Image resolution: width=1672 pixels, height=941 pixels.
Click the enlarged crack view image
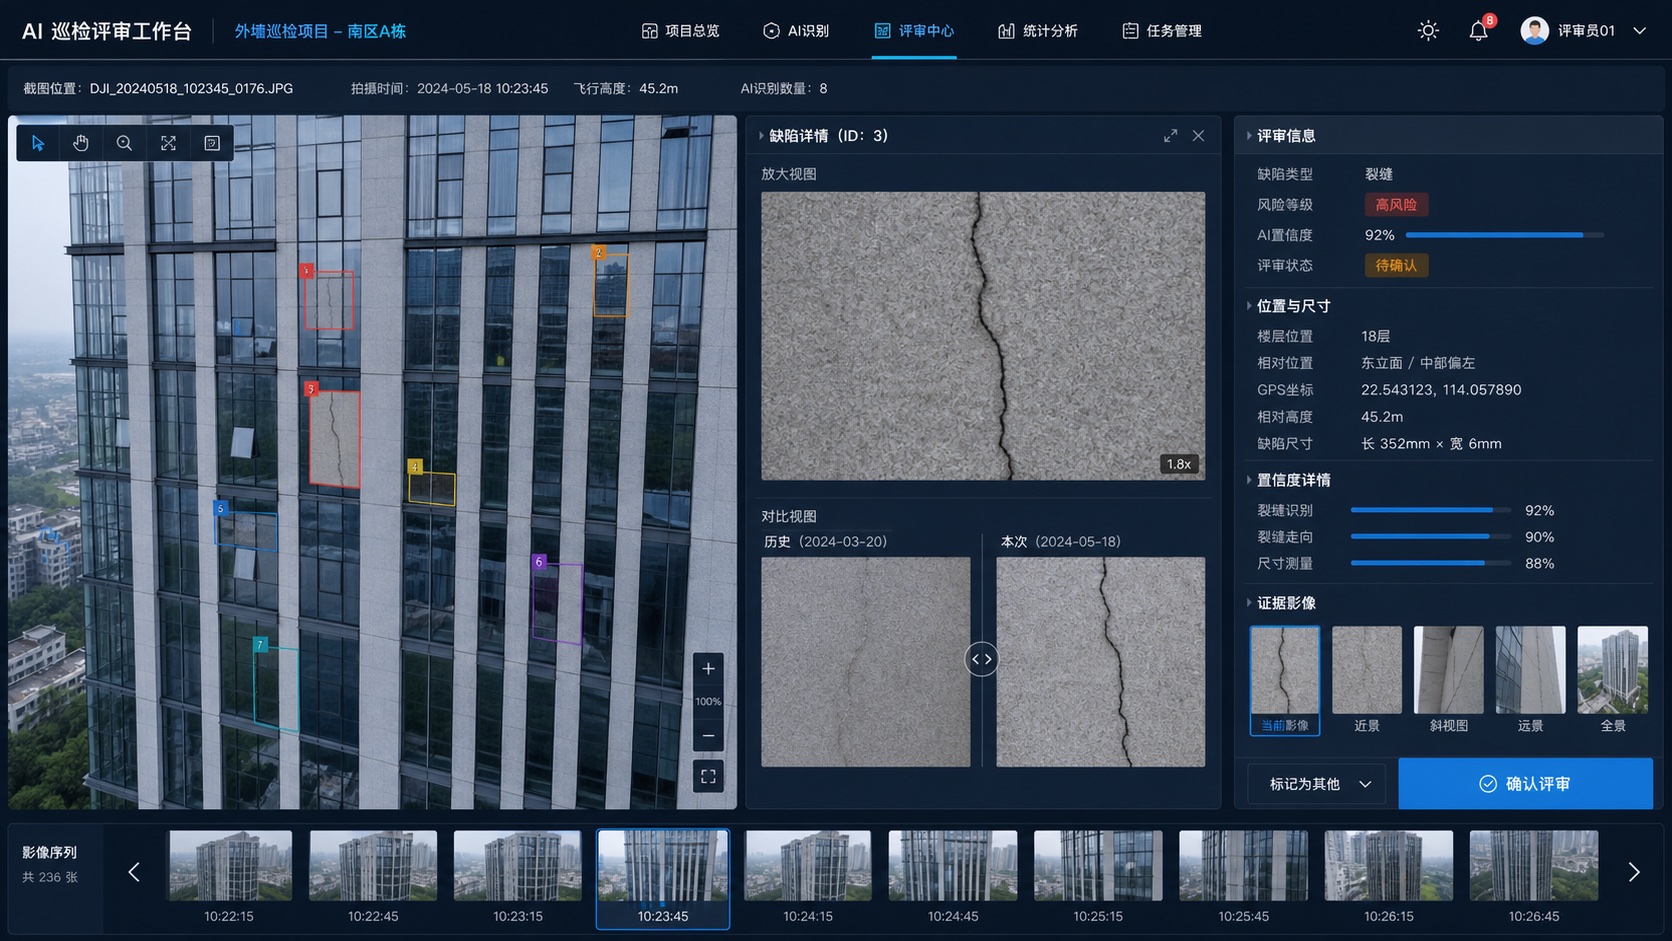coord(983,336)
